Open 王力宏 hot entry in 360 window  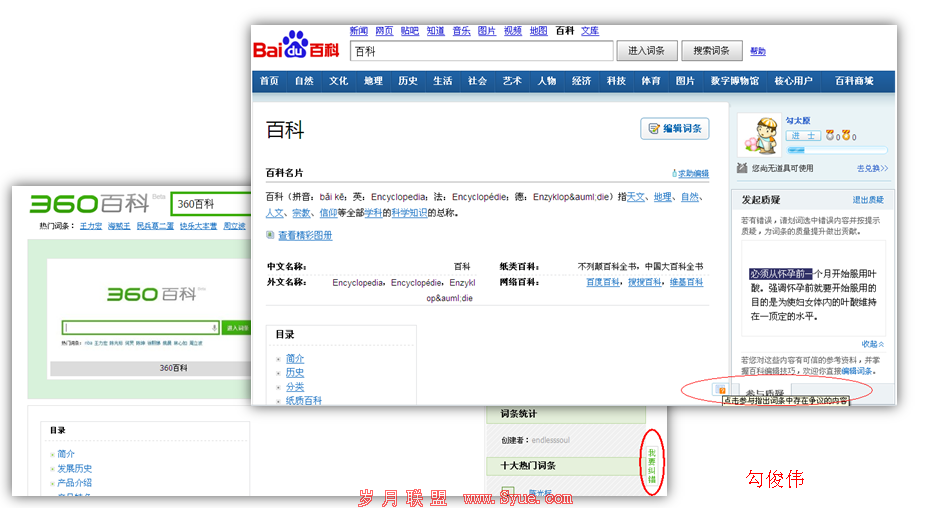point(91,226)
